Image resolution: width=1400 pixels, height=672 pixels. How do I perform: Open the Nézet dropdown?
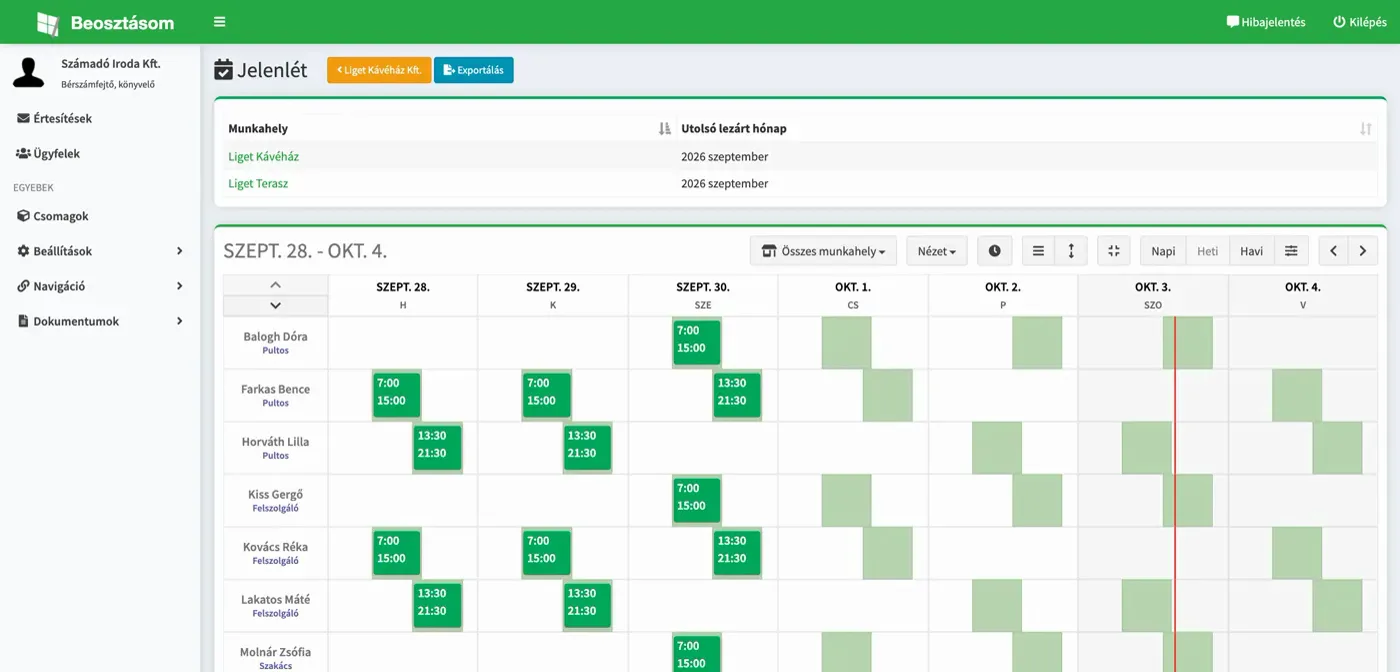tap(937, 251)
